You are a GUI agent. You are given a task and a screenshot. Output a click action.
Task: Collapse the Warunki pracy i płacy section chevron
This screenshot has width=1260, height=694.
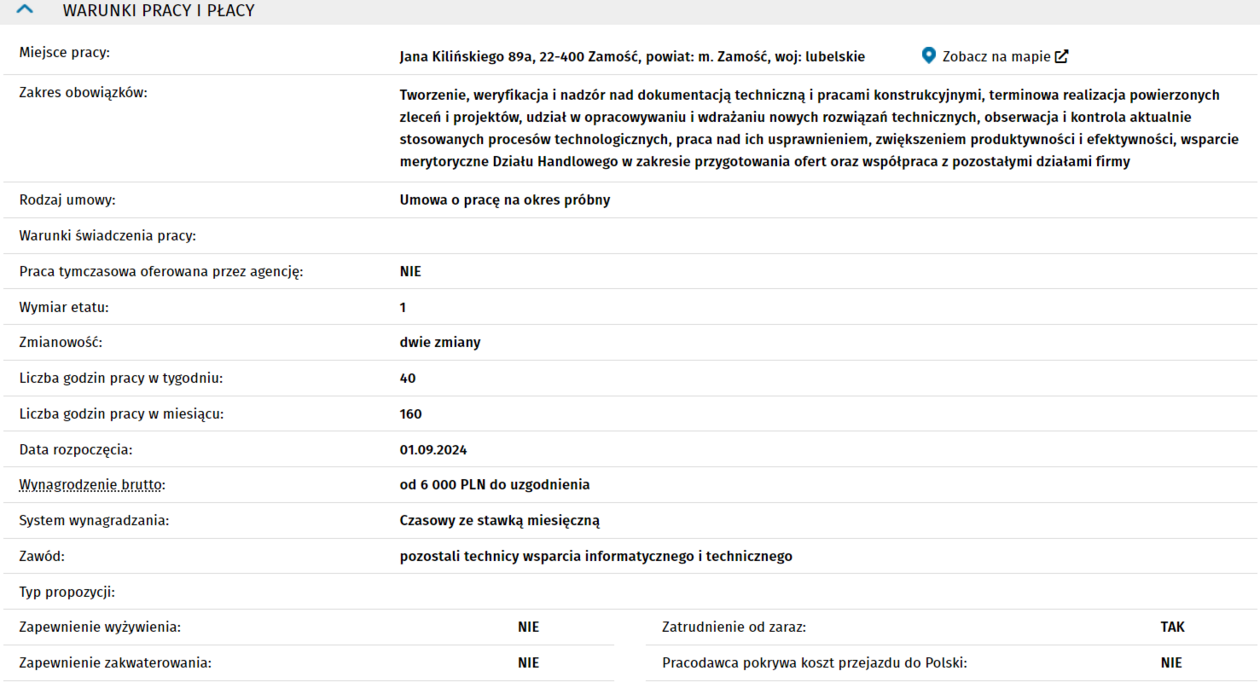(x=25, y=10)
